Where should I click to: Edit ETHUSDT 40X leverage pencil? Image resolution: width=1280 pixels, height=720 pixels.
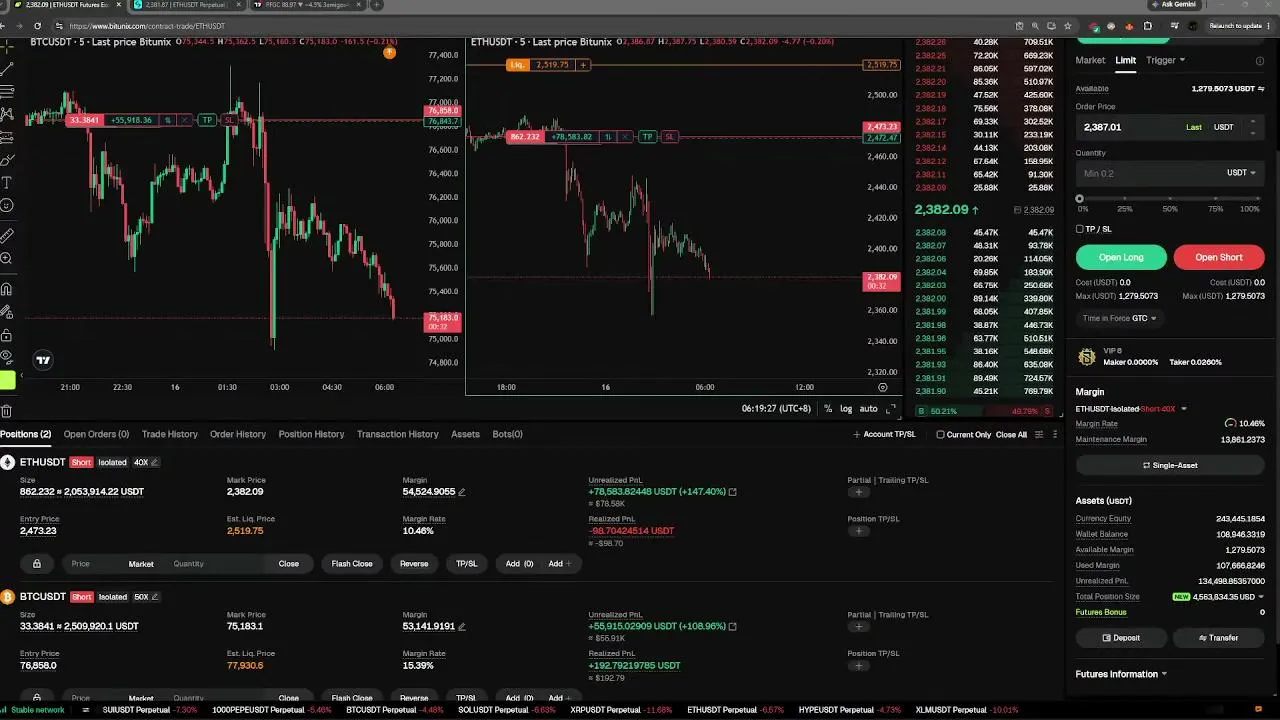(154, 463)
